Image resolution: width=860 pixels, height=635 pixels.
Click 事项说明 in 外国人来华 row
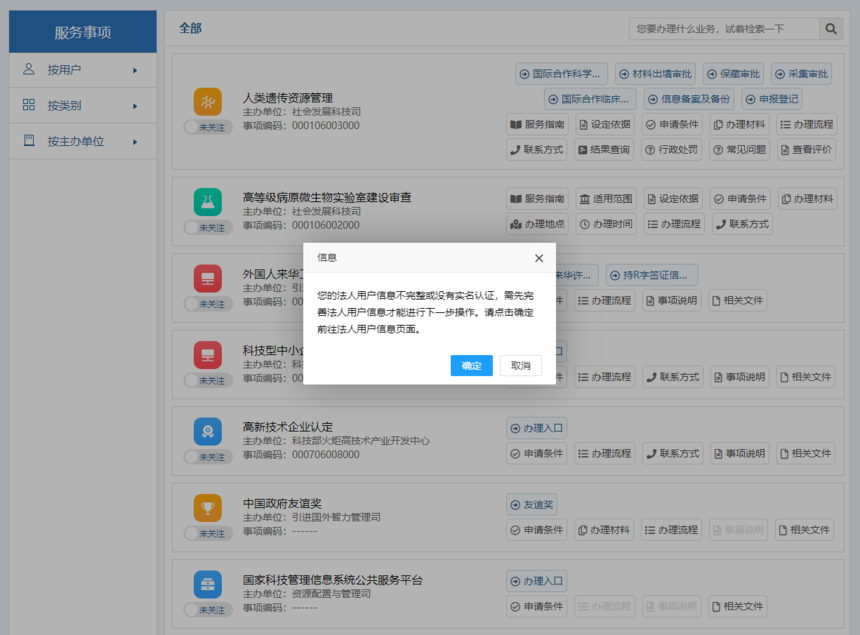coord(671,301)
